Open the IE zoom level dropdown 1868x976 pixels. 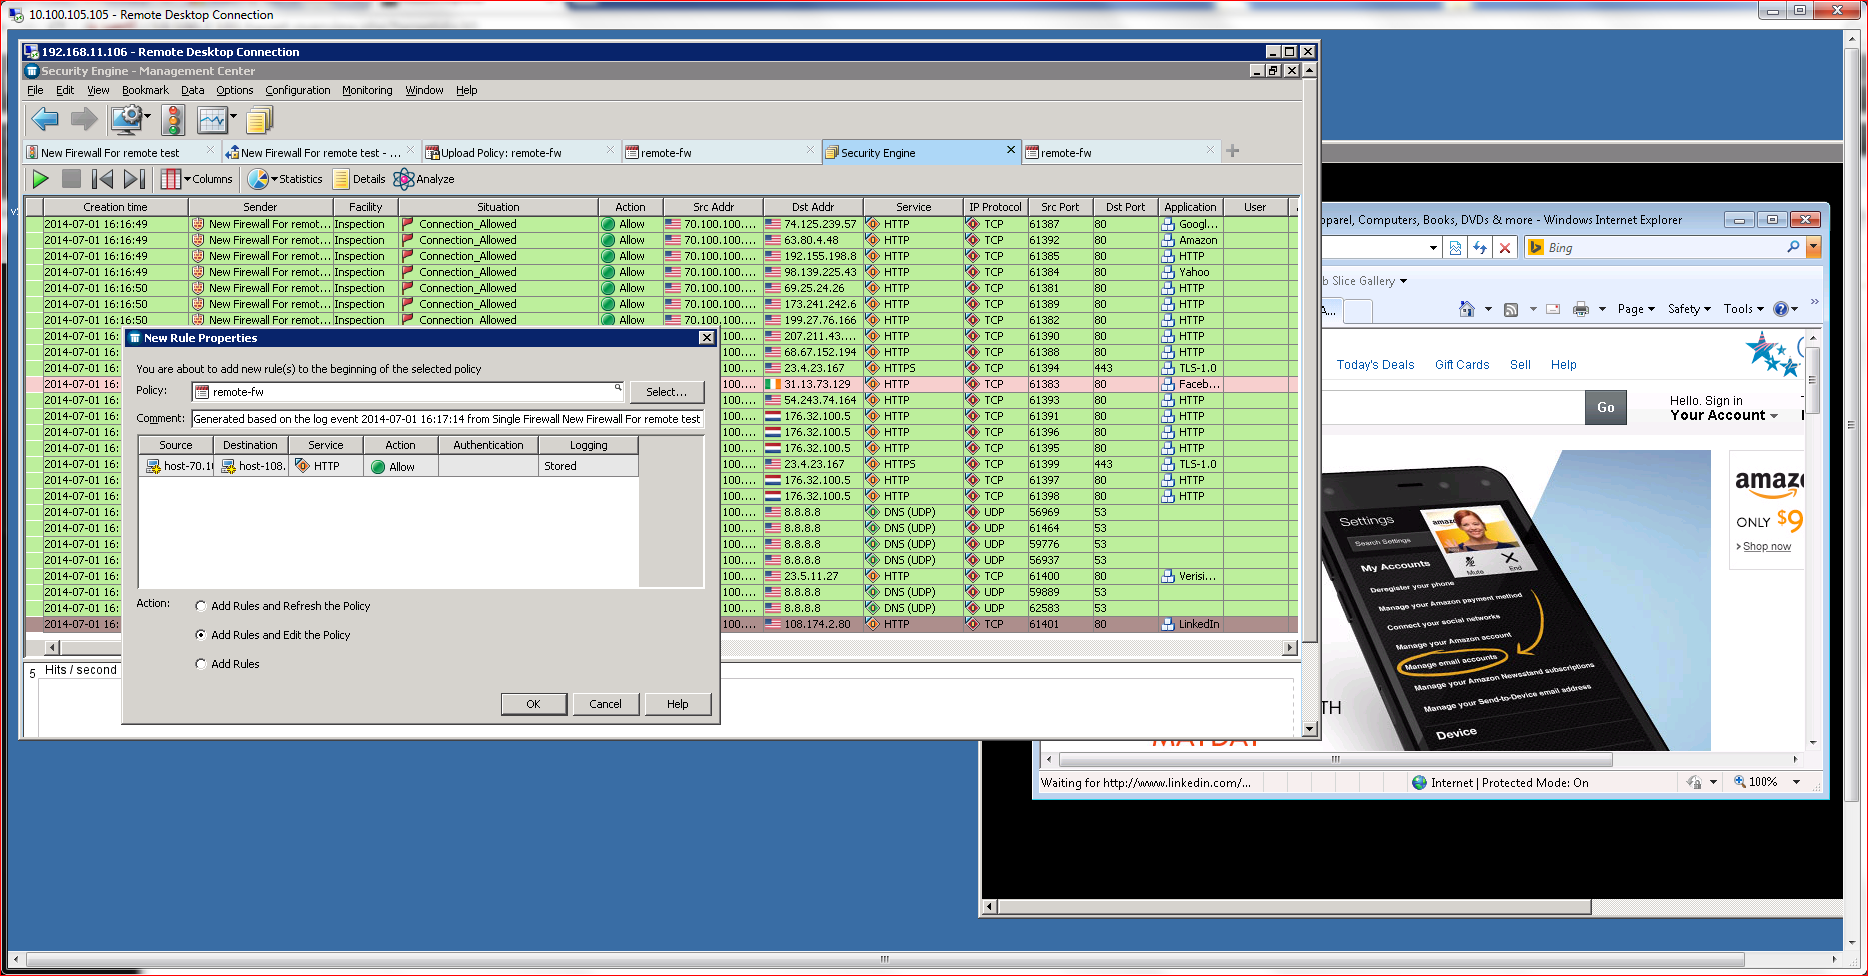click(1796, 782)
